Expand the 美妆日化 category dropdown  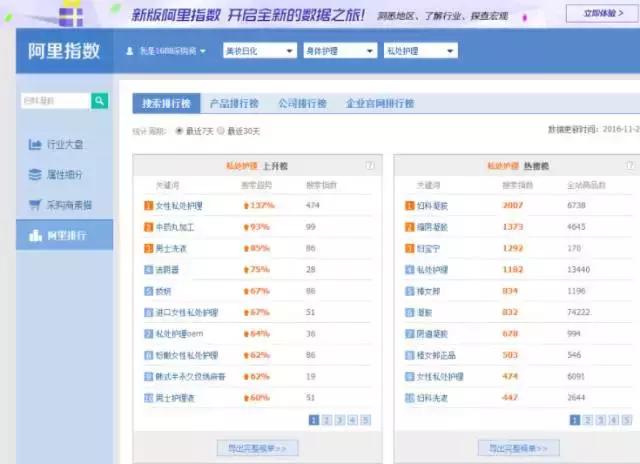(259, 50)
